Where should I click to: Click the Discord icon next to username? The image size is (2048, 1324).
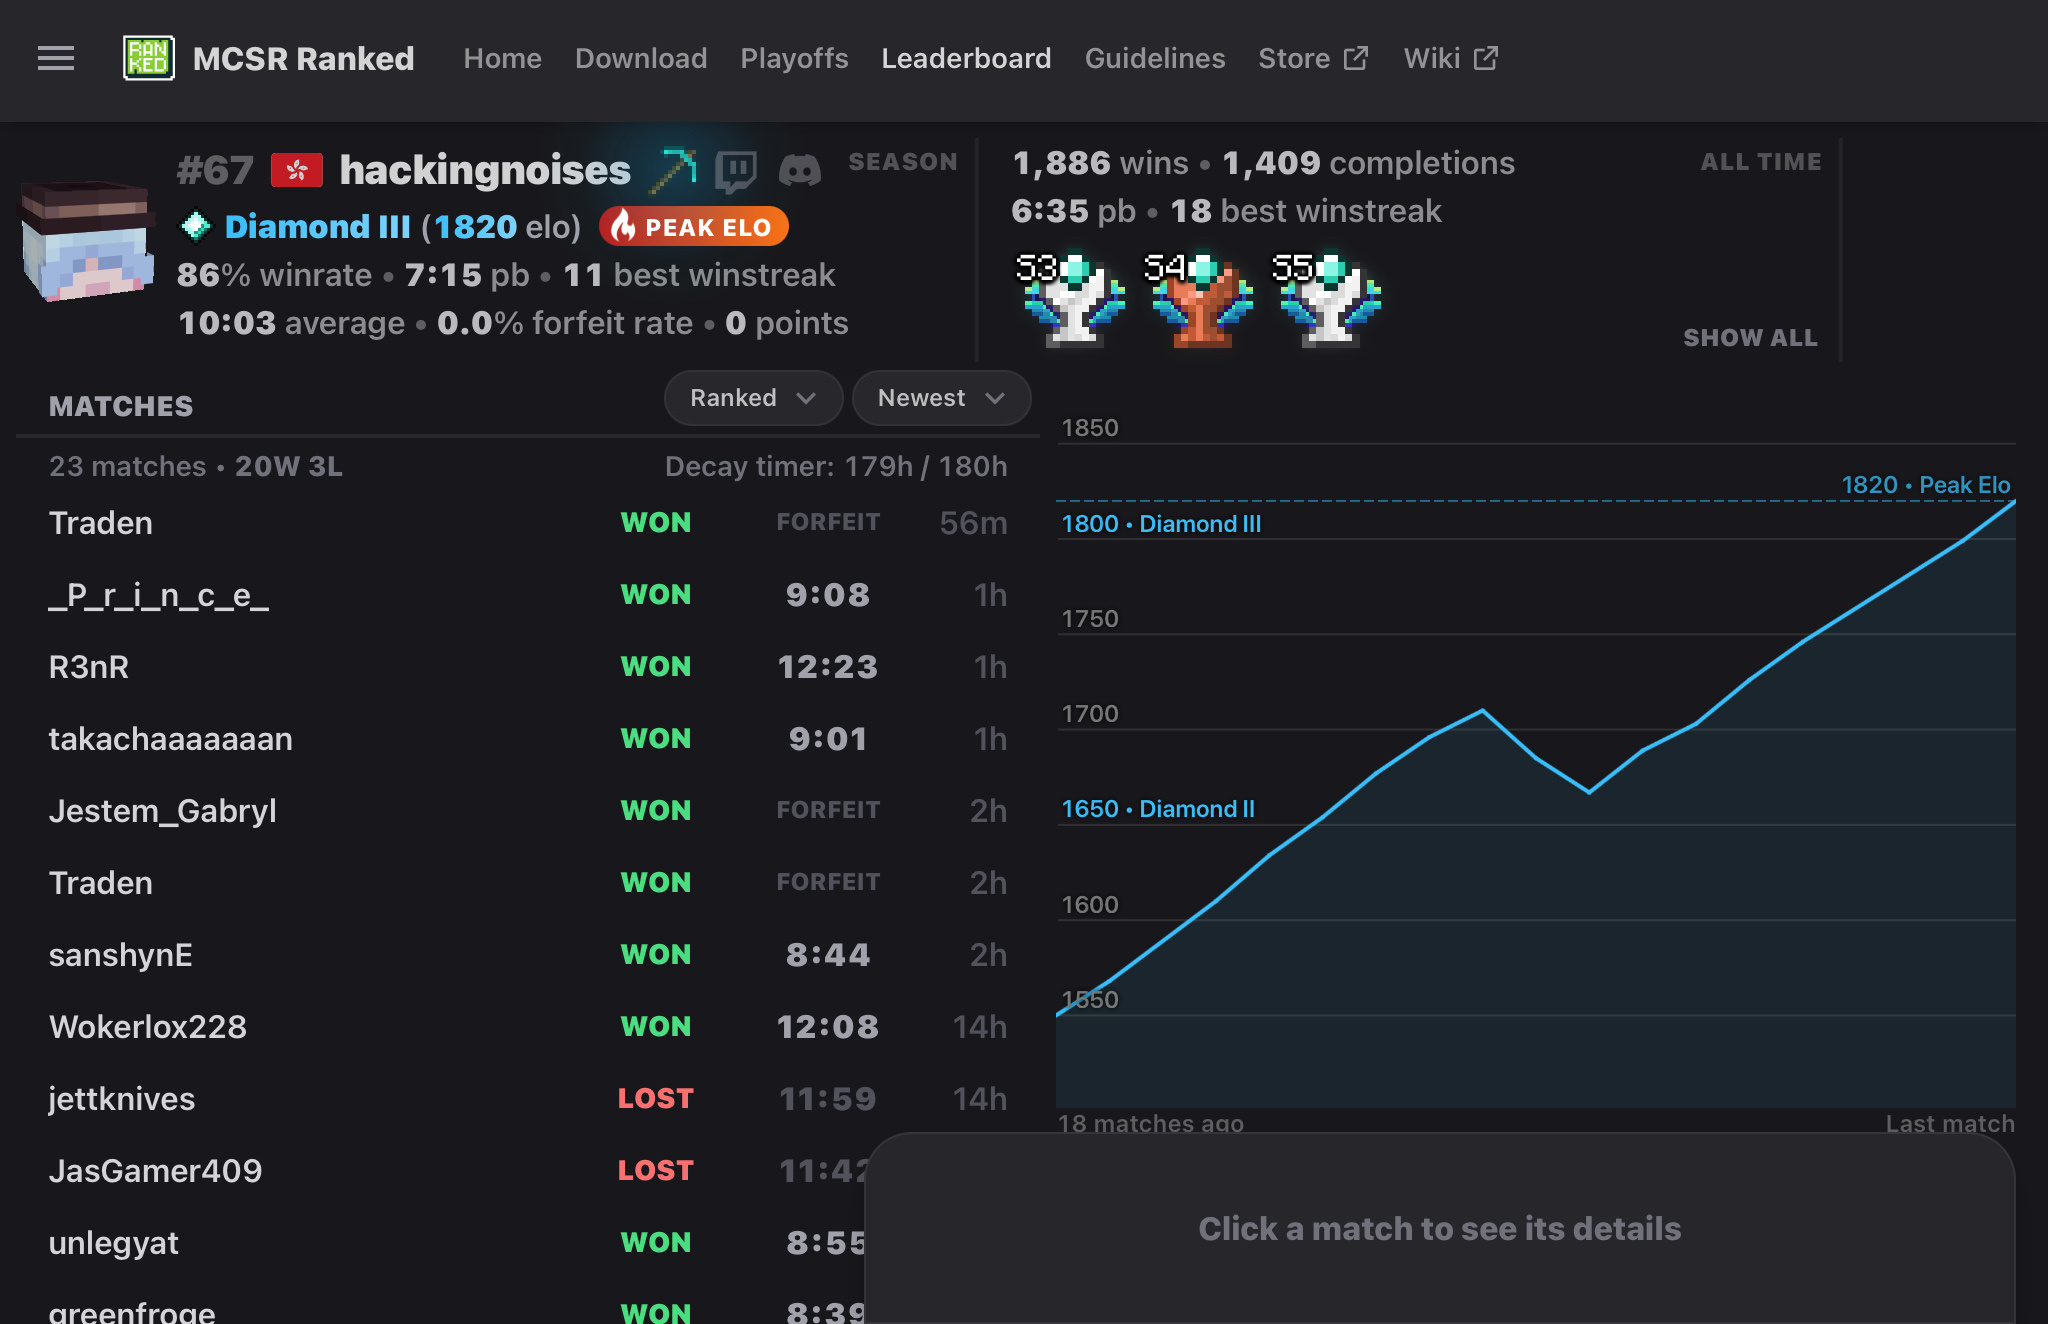(799, 171)
